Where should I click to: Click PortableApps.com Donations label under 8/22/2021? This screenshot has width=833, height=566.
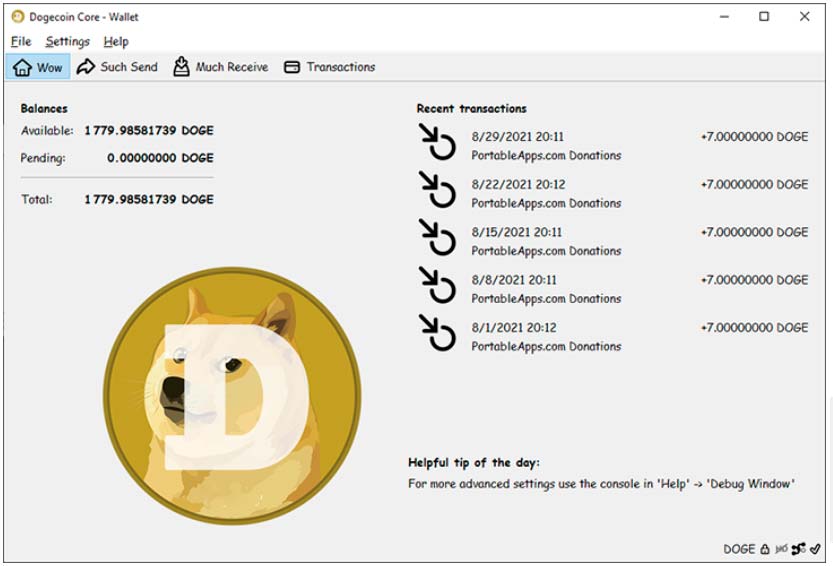click(546, 204)
